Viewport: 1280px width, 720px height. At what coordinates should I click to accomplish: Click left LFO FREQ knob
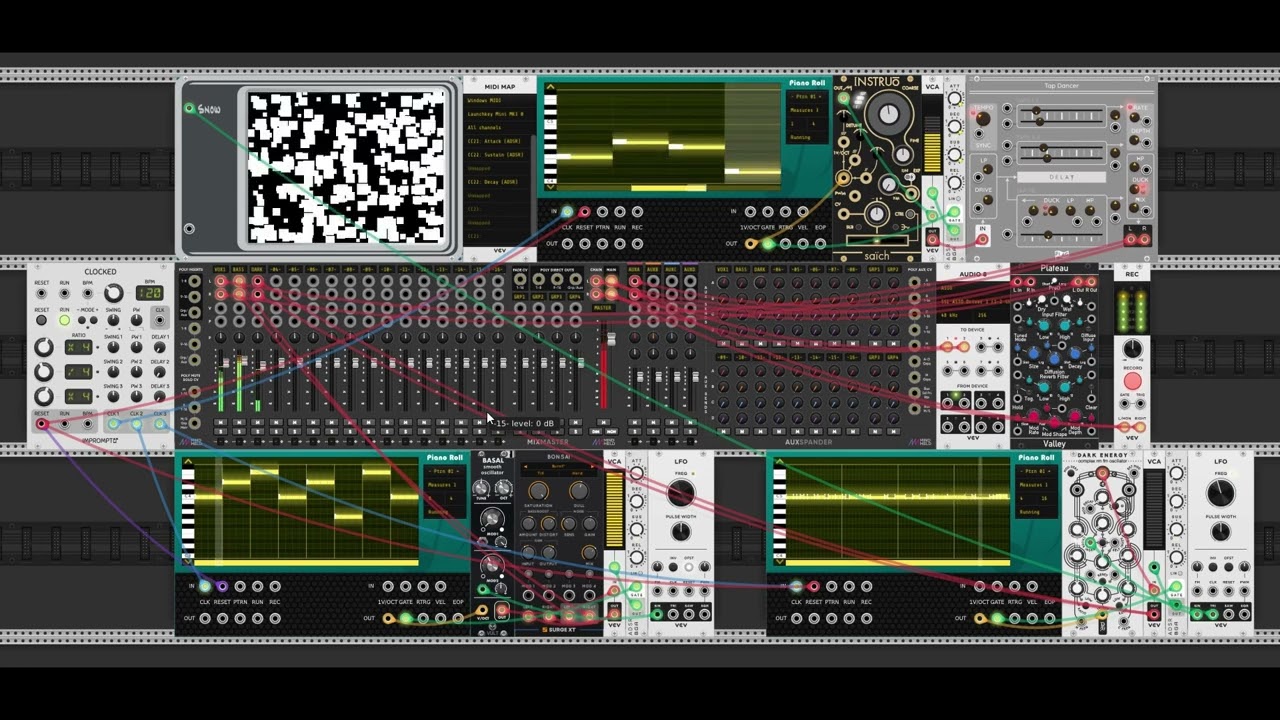click(x=681, y=492)
